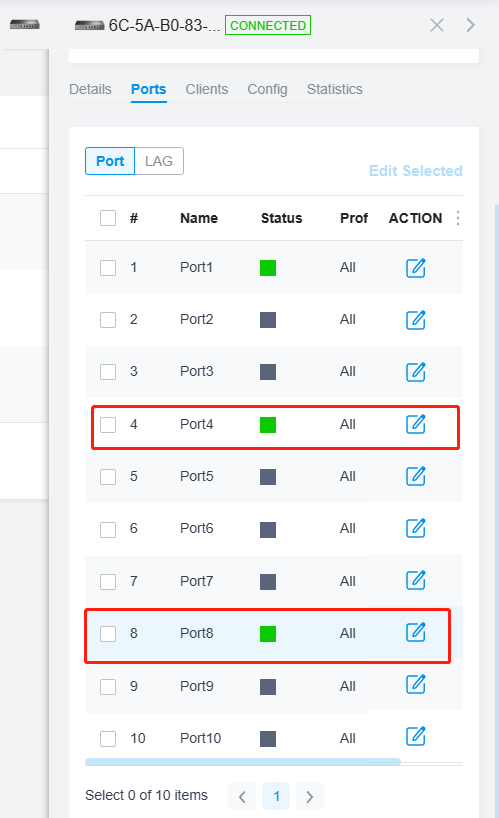The height and width of the screenshot is (818, 499).
Task: Click the horizontal scrollbar under the table
Action: [243, 762]
